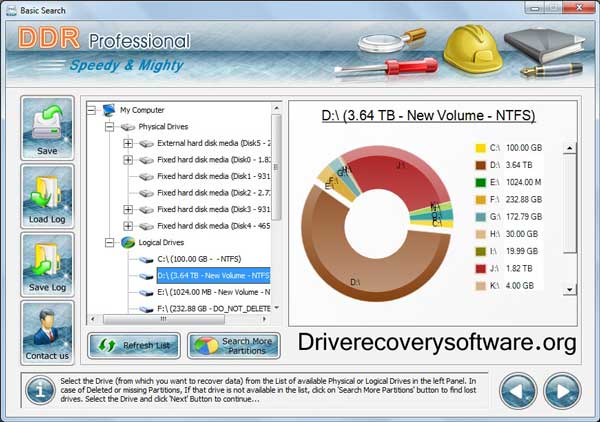Click the External hard disk Disk5 icon
The image size is (600, 422).
click(x=146, y=143)
